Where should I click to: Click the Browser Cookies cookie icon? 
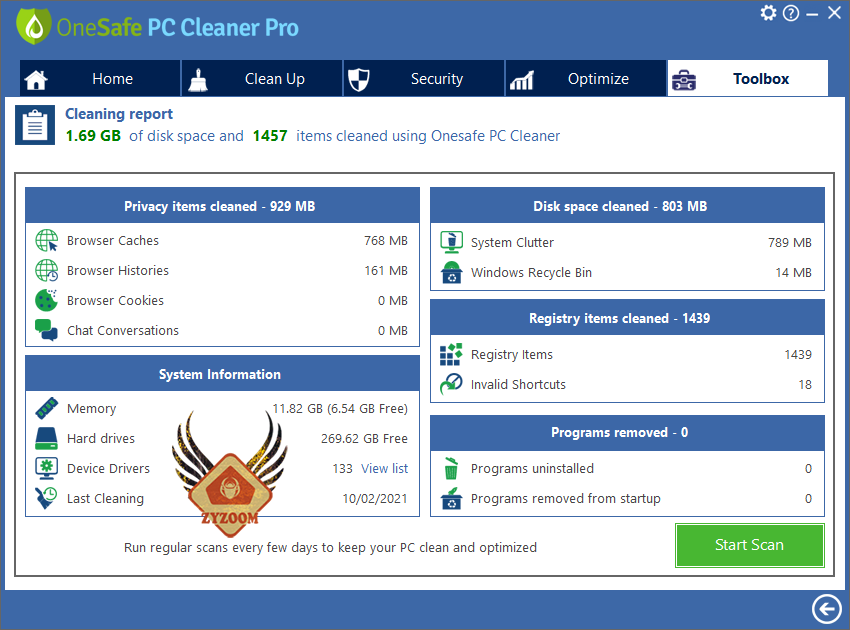(47, 300)
